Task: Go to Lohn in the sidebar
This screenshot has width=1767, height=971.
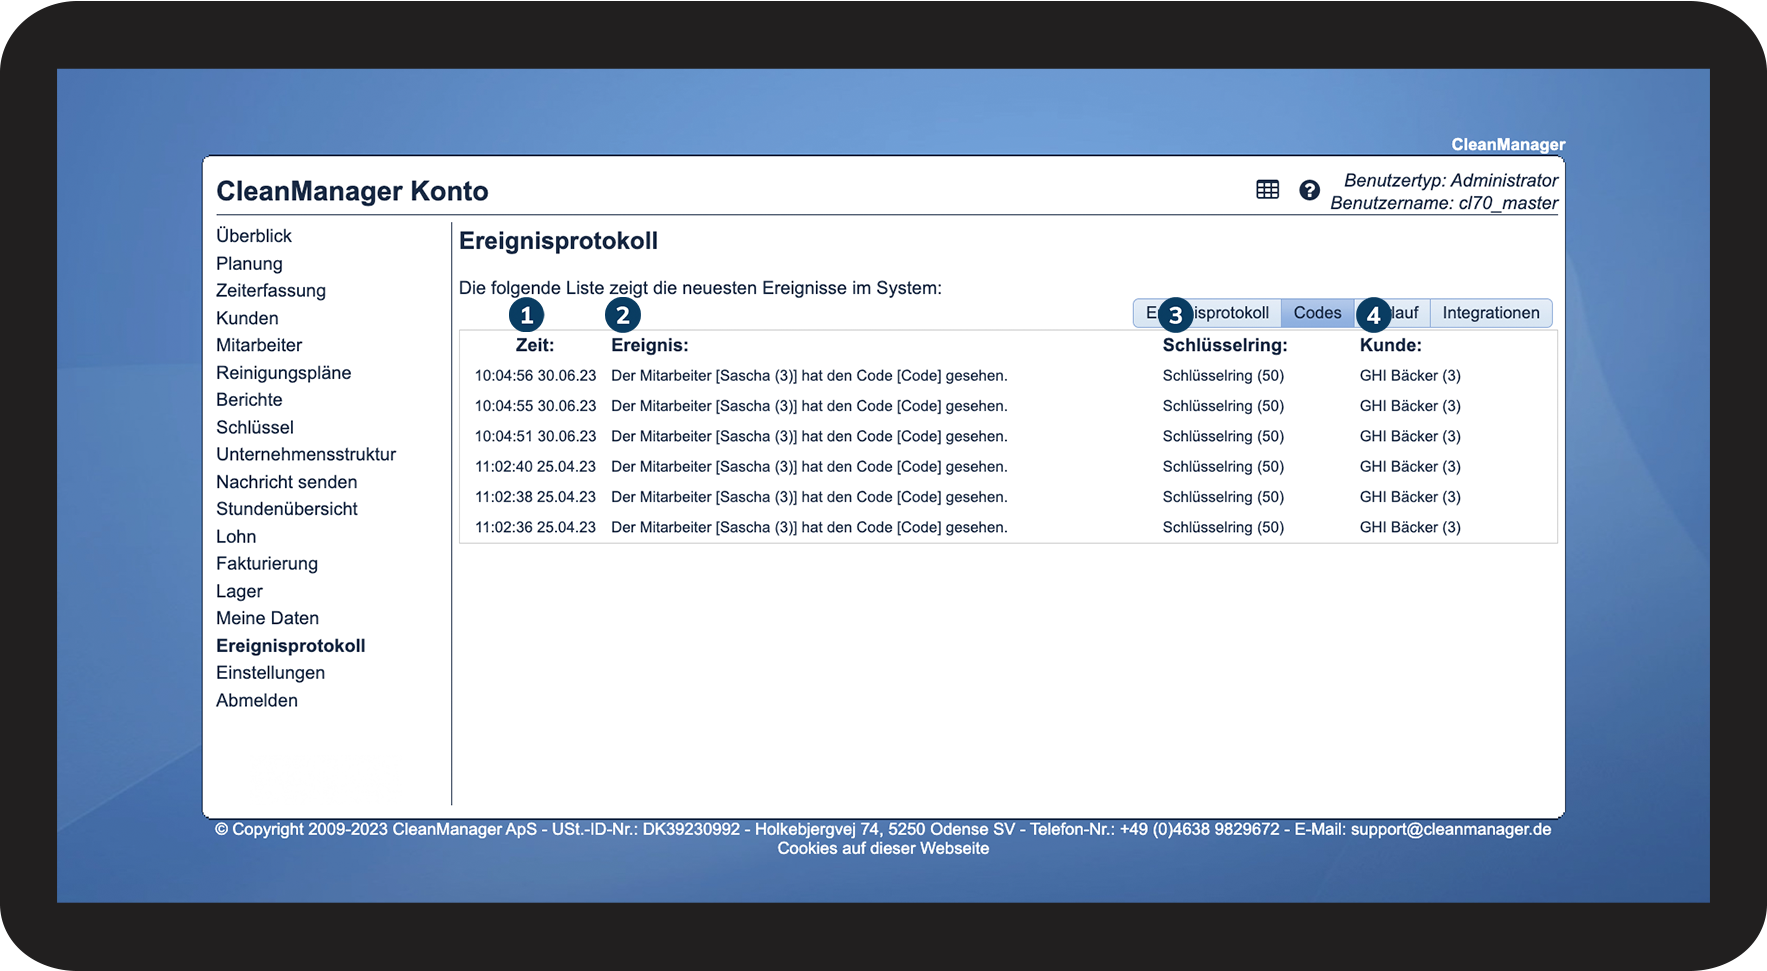Action: 236,537
